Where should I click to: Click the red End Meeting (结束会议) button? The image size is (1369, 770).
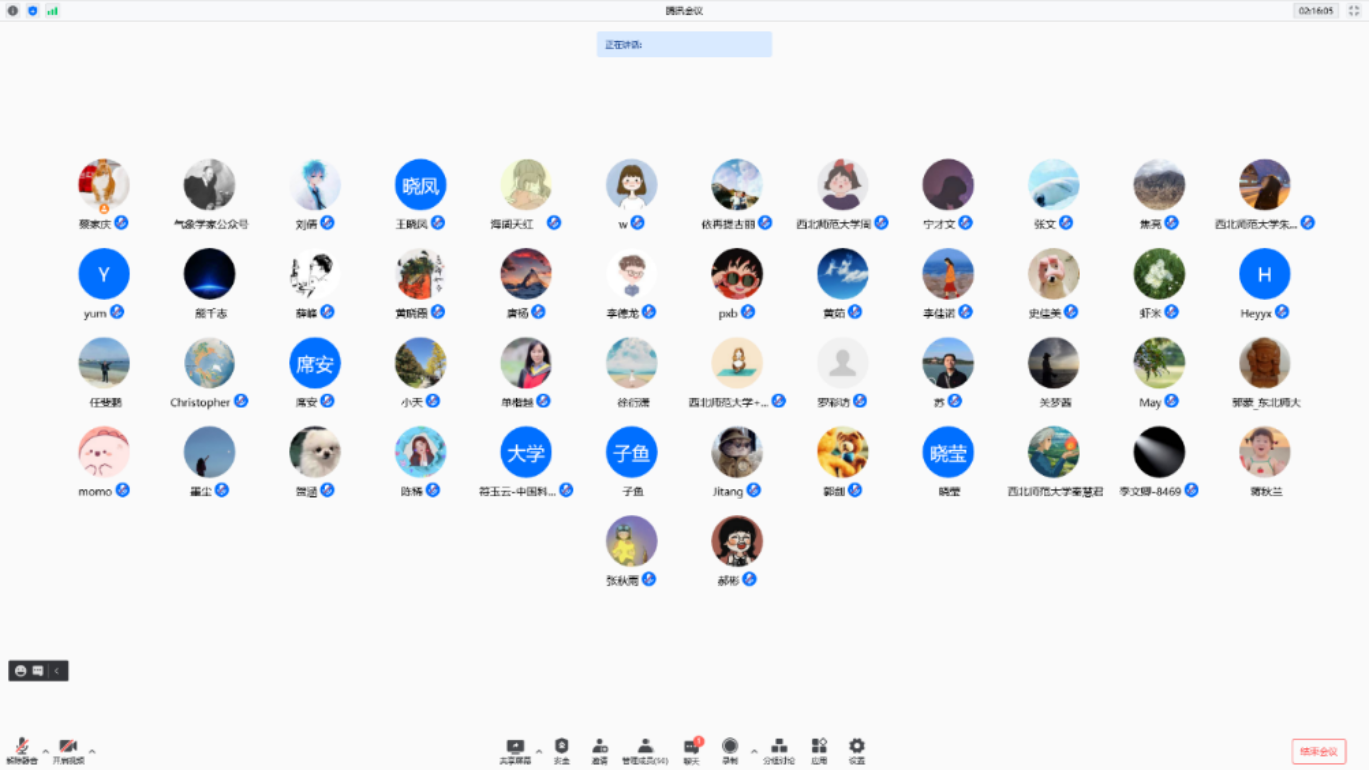click(x=1318, y=751)
